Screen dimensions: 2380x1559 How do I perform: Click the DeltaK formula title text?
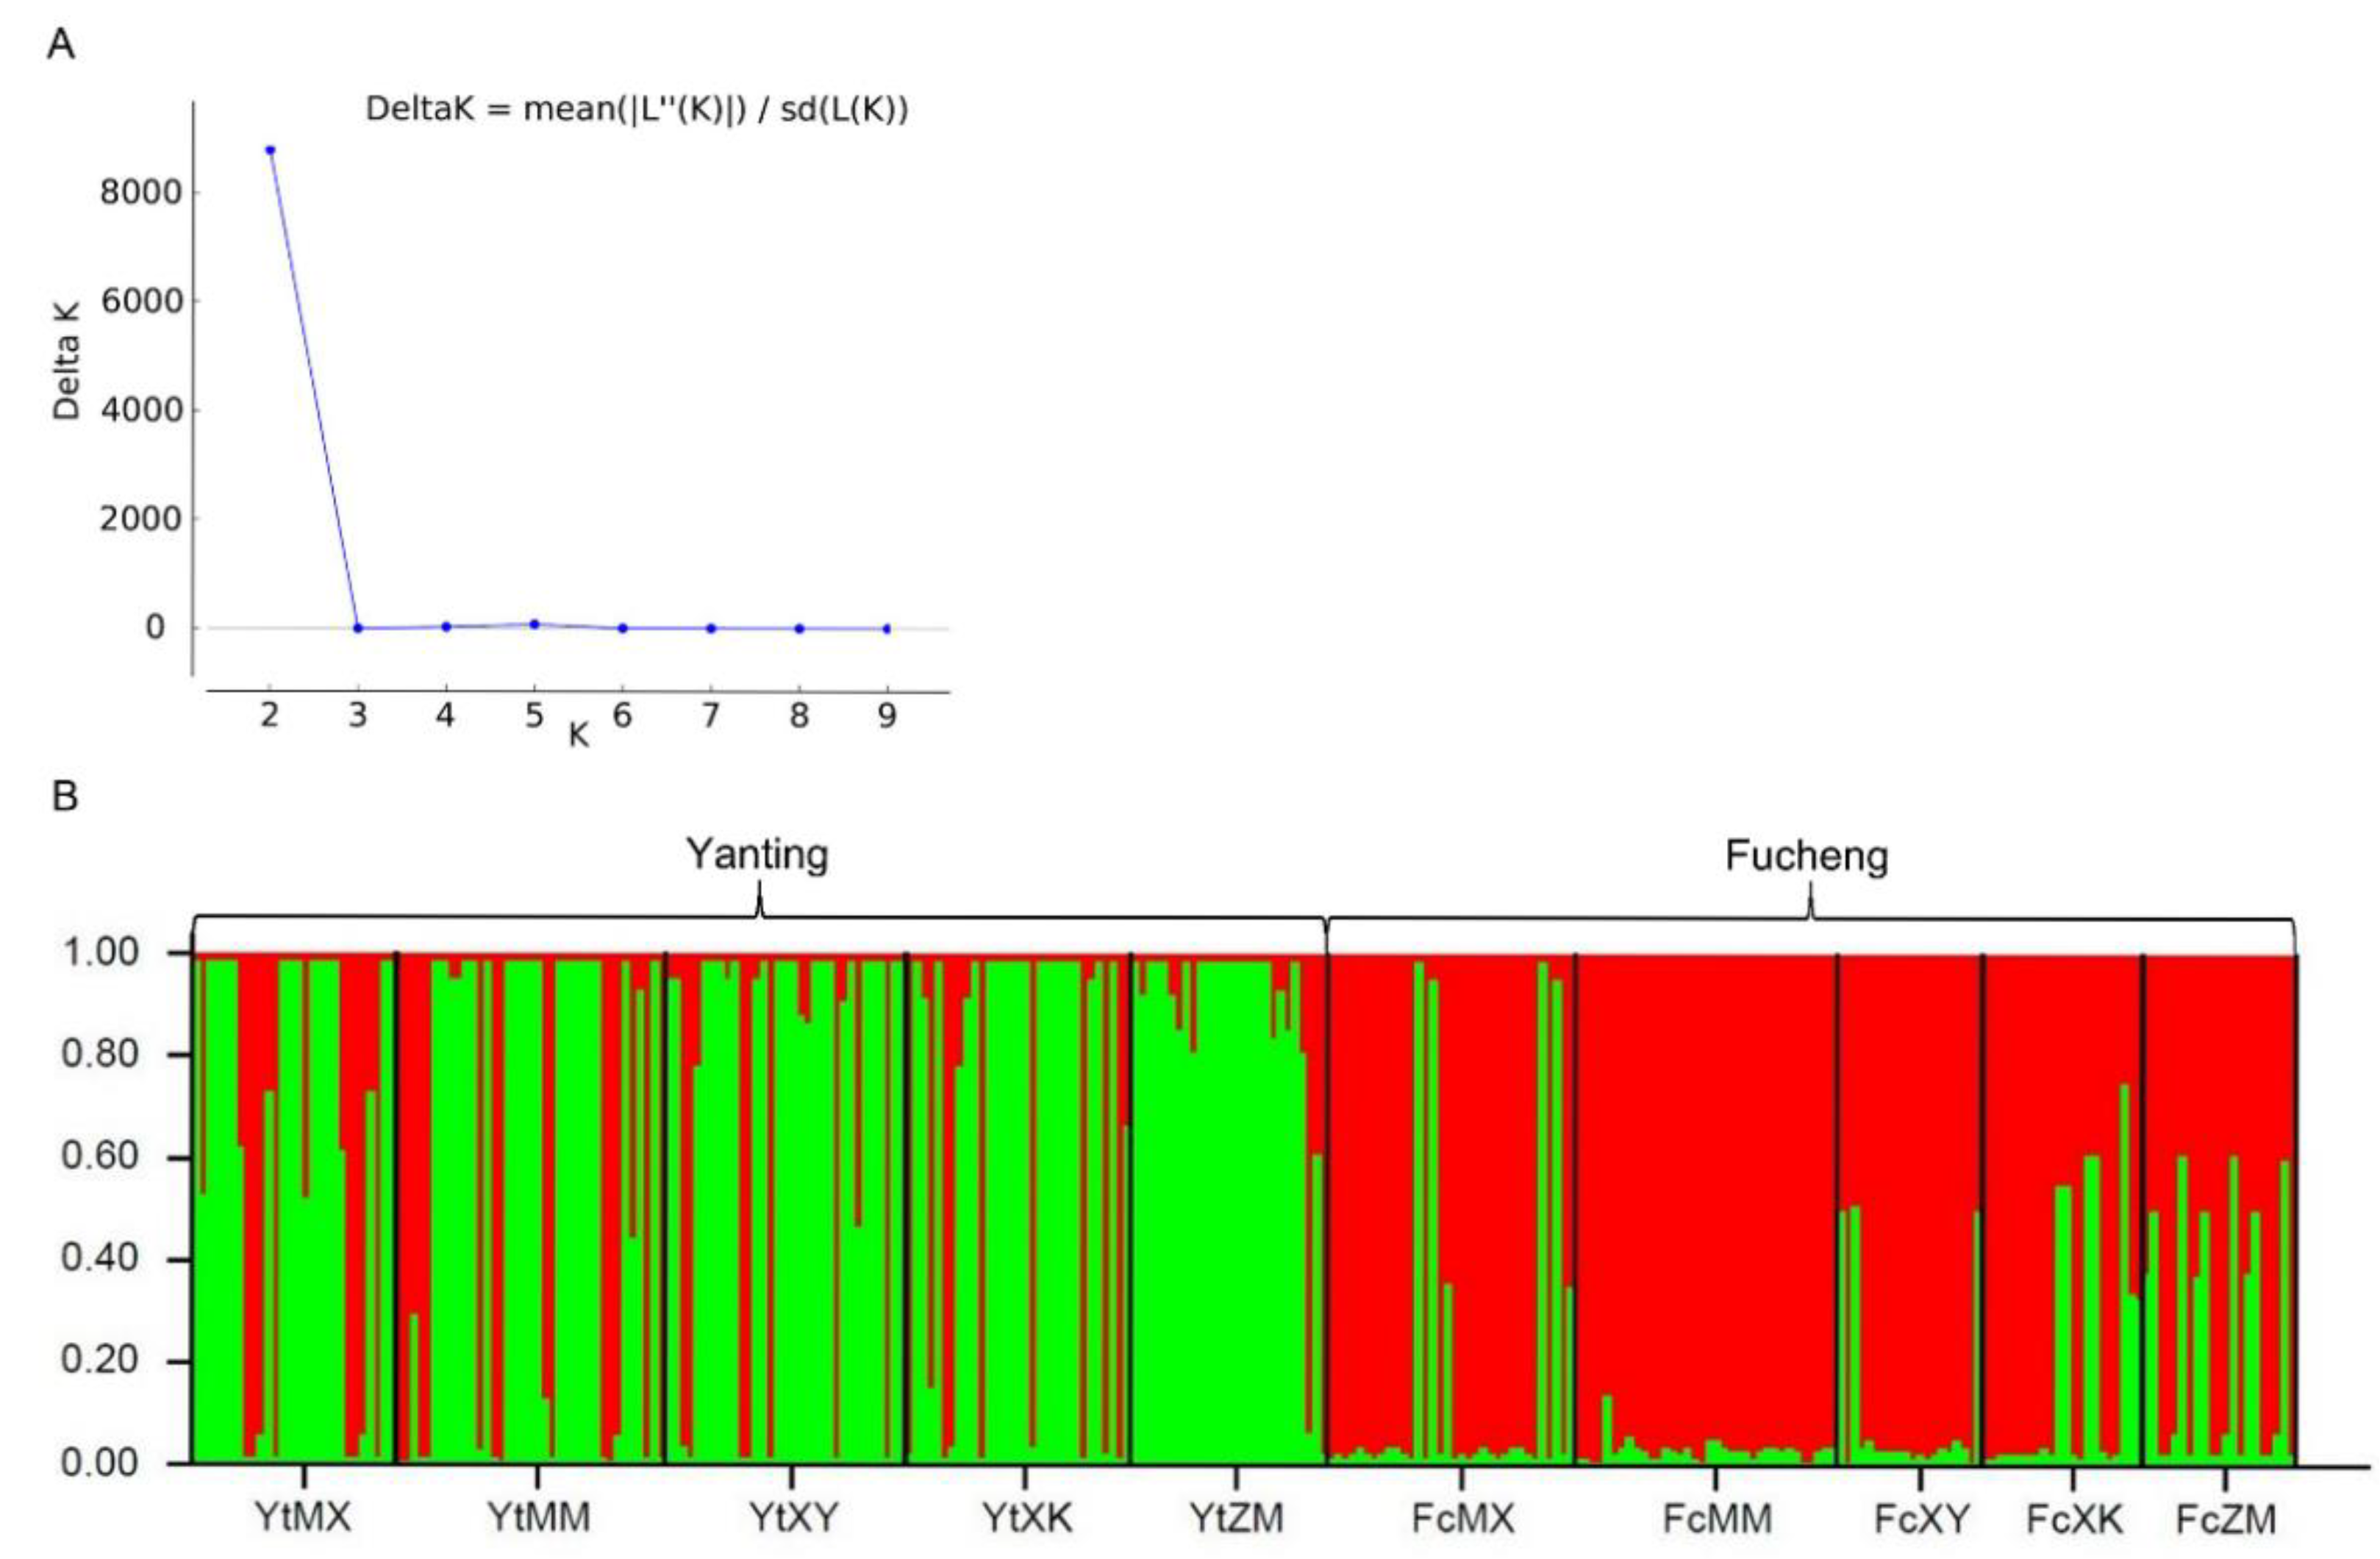637,108
